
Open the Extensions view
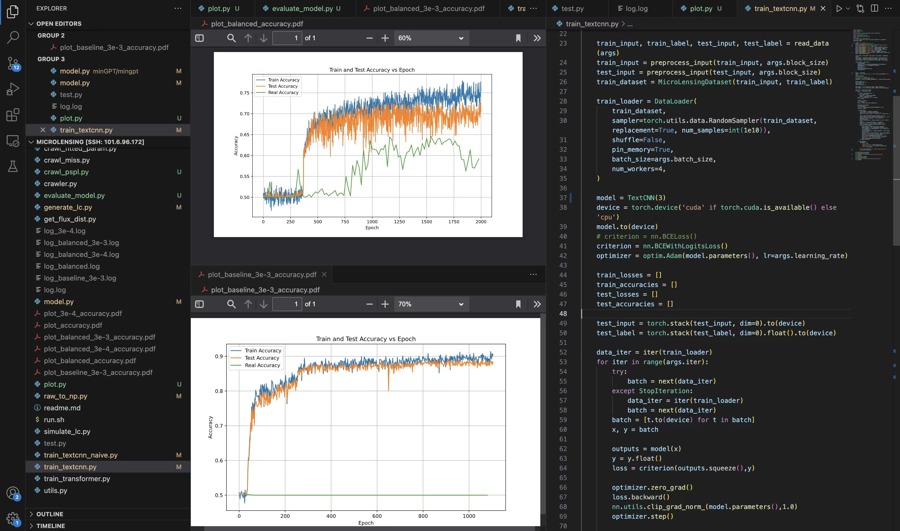point(13,115)
